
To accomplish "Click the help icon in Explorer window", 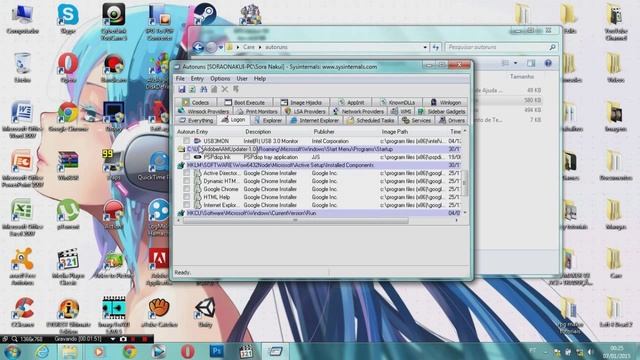I will (548, 63).
